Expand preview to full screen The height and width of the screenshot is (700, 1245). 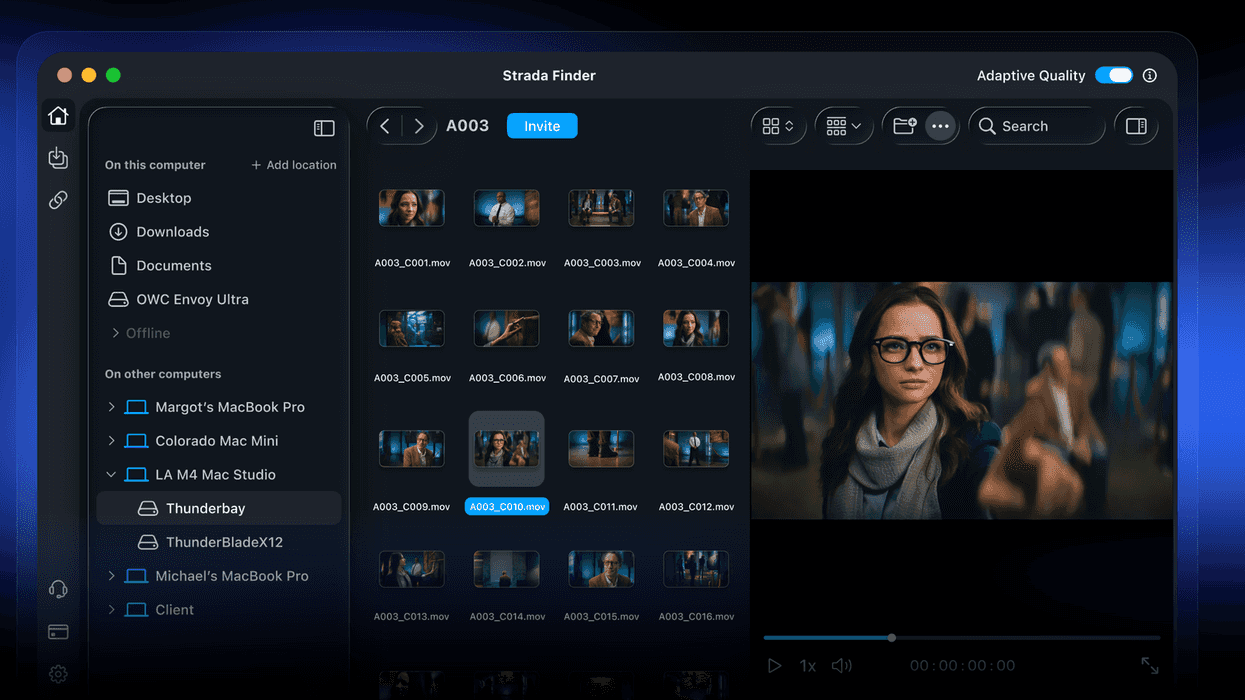(1150, 665)
